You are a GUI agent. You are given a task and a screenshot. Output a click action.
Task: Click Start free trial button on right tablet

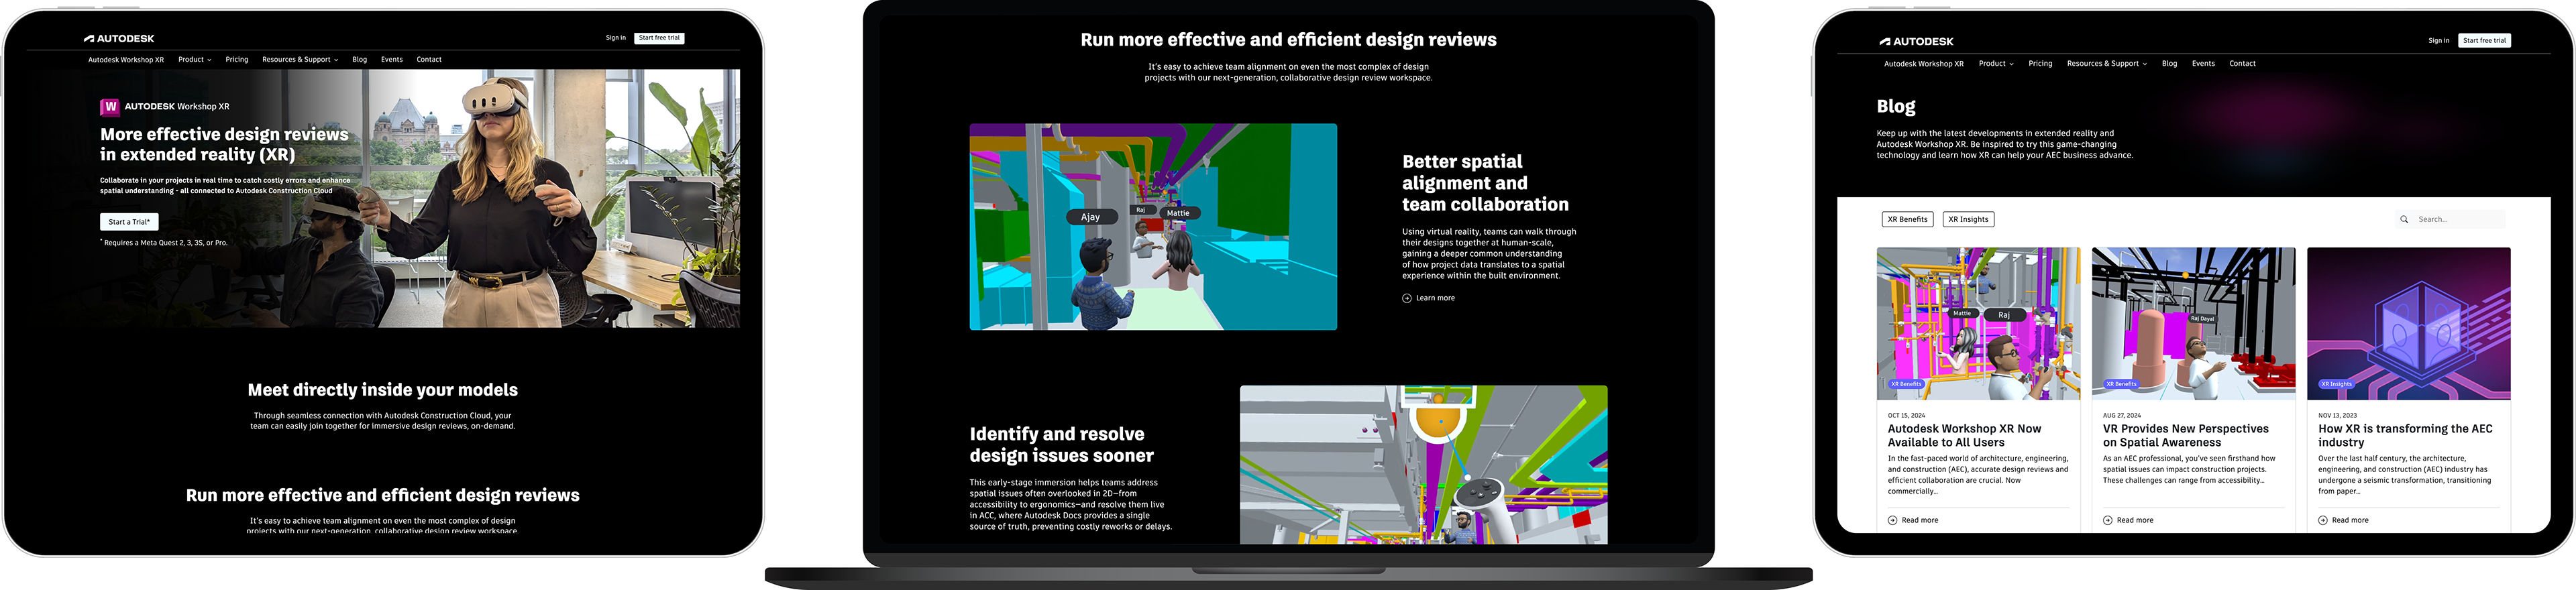pyautogui.click(x=2484, y=40)
